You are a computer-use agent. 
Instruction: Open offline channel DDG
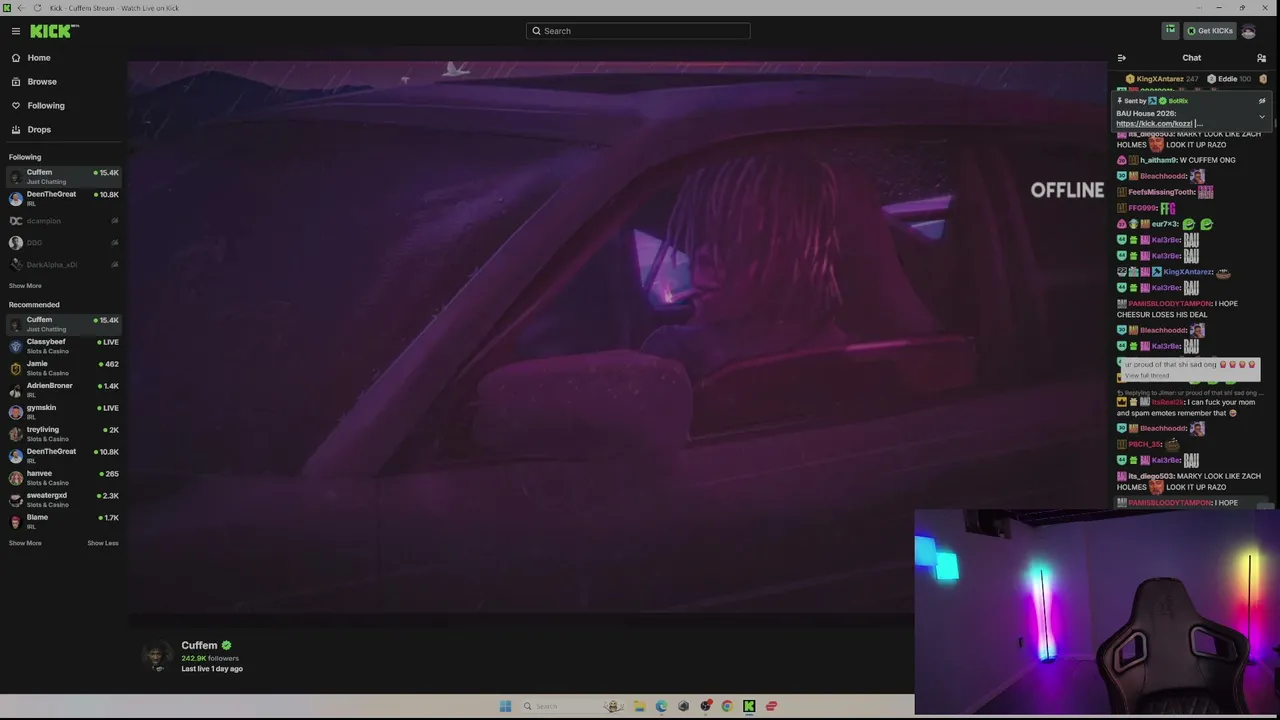click(64, 243)
